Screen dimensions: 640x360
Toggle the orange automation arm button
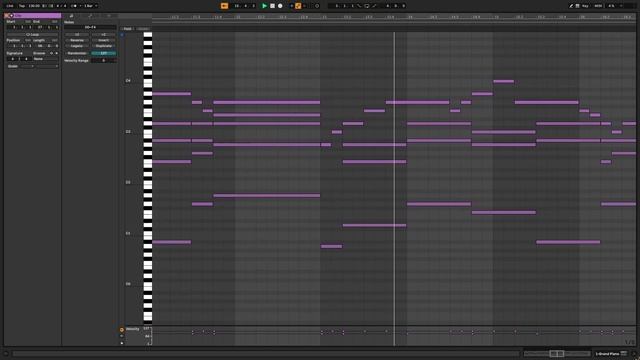pyautogui.click(x=298, y=6)
